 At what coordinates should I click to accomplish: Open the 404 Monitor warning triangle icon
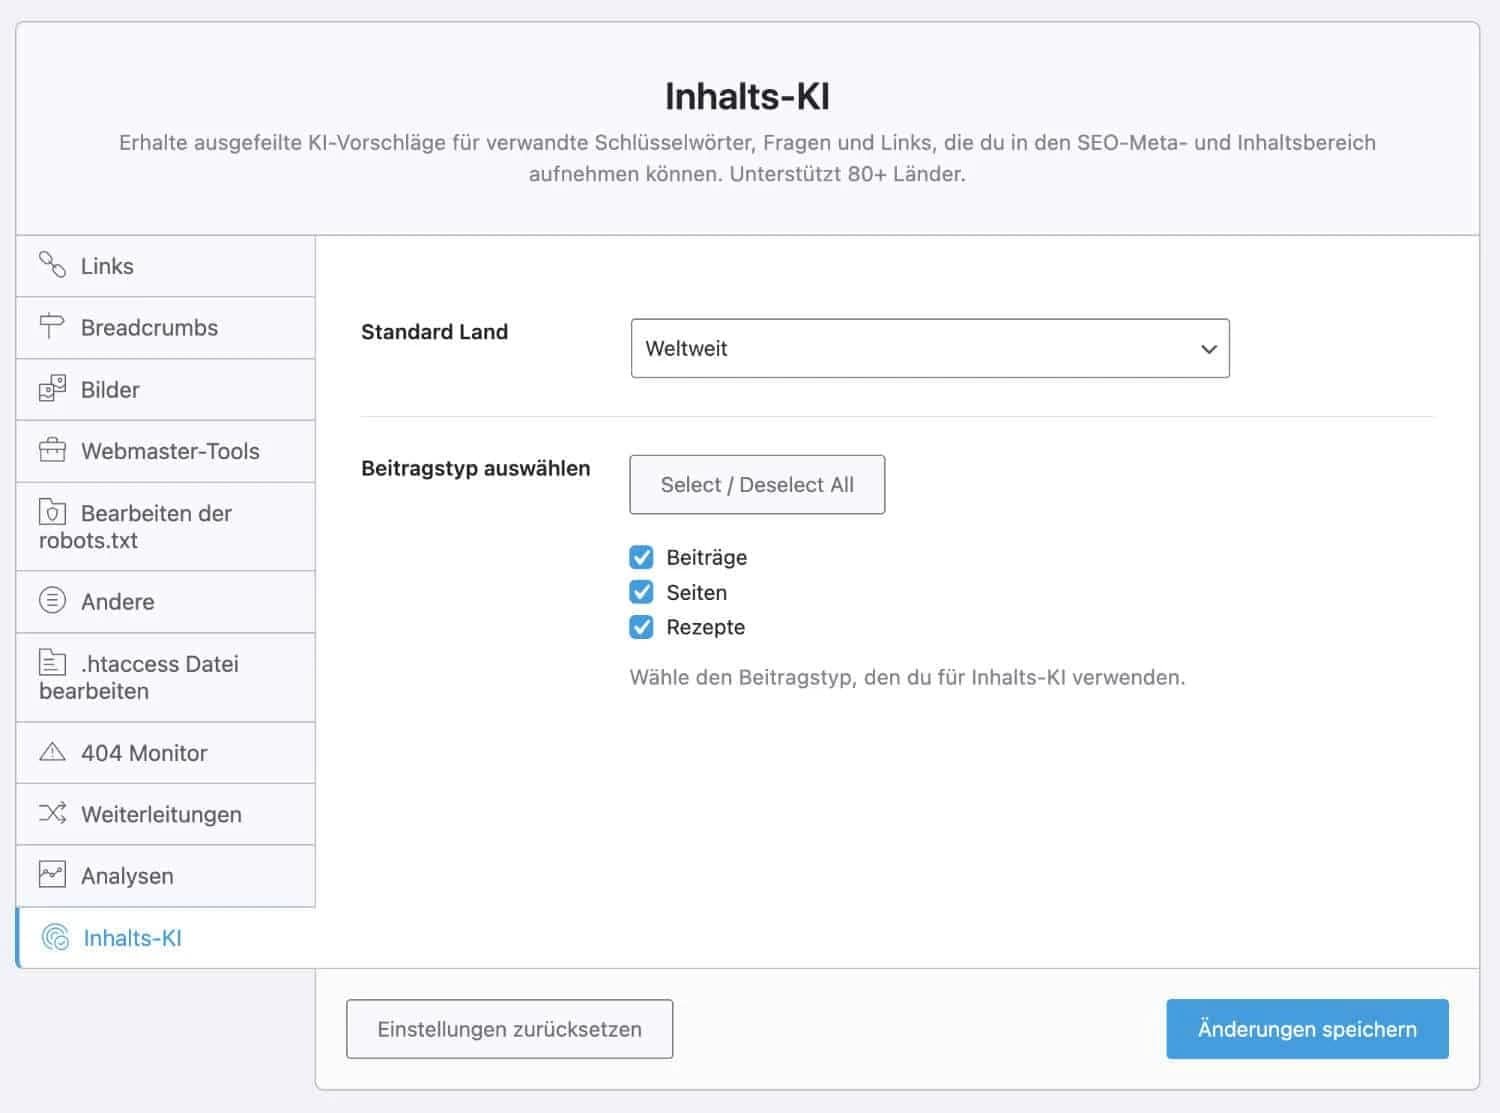(52, 752)
